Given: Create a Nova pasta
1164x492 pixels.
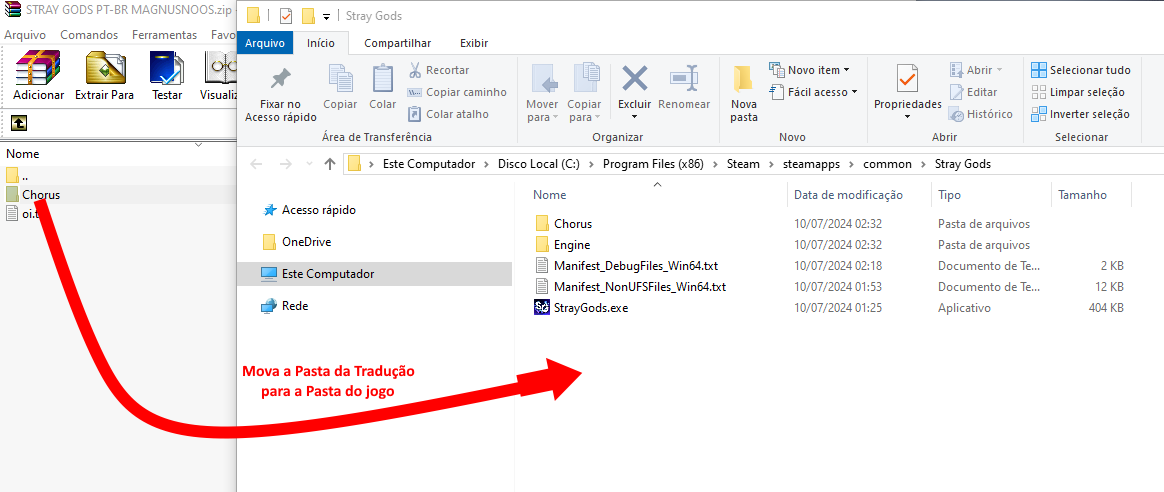Looking at the screenshot, I should click(x=744, y=93).
